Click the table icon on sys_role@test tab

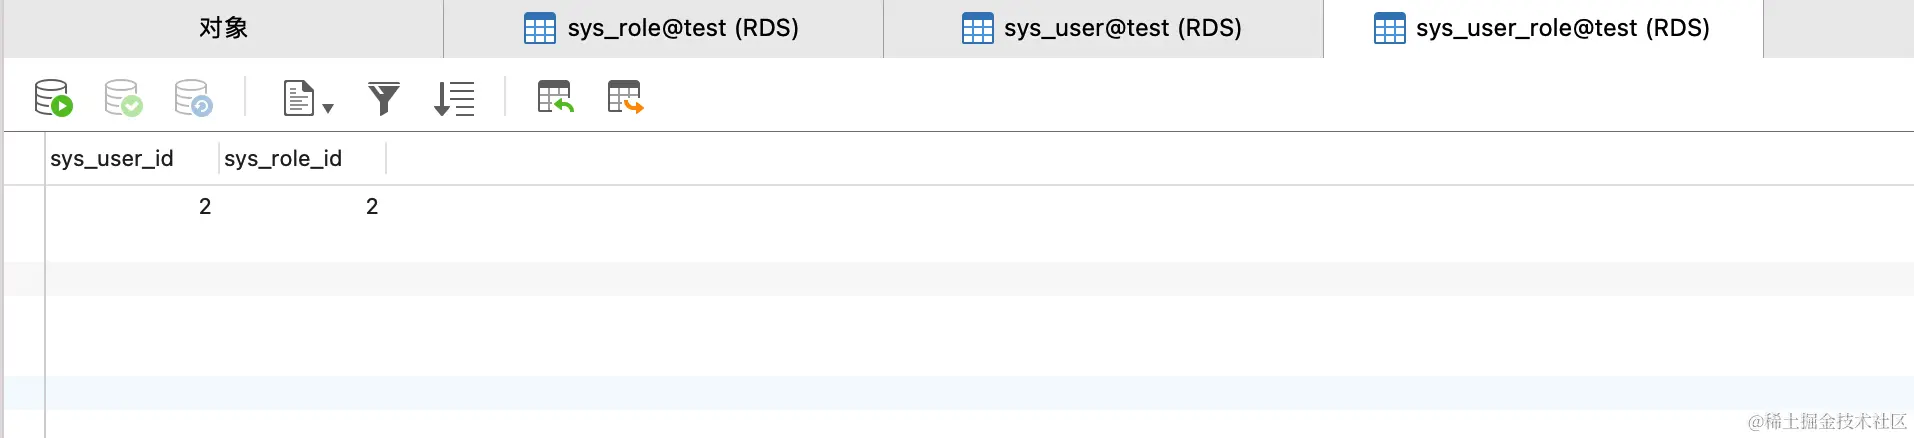pos(540,28)
